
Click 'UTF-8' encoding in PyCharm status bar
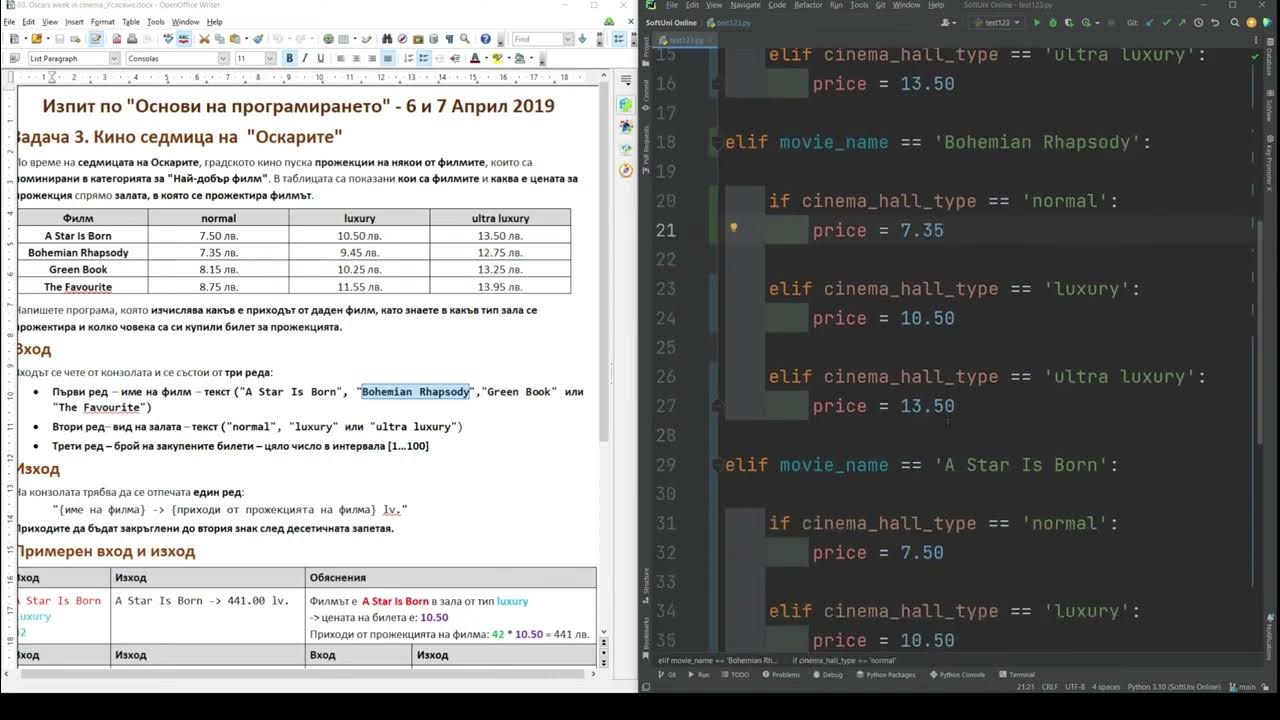point(1075,687)
